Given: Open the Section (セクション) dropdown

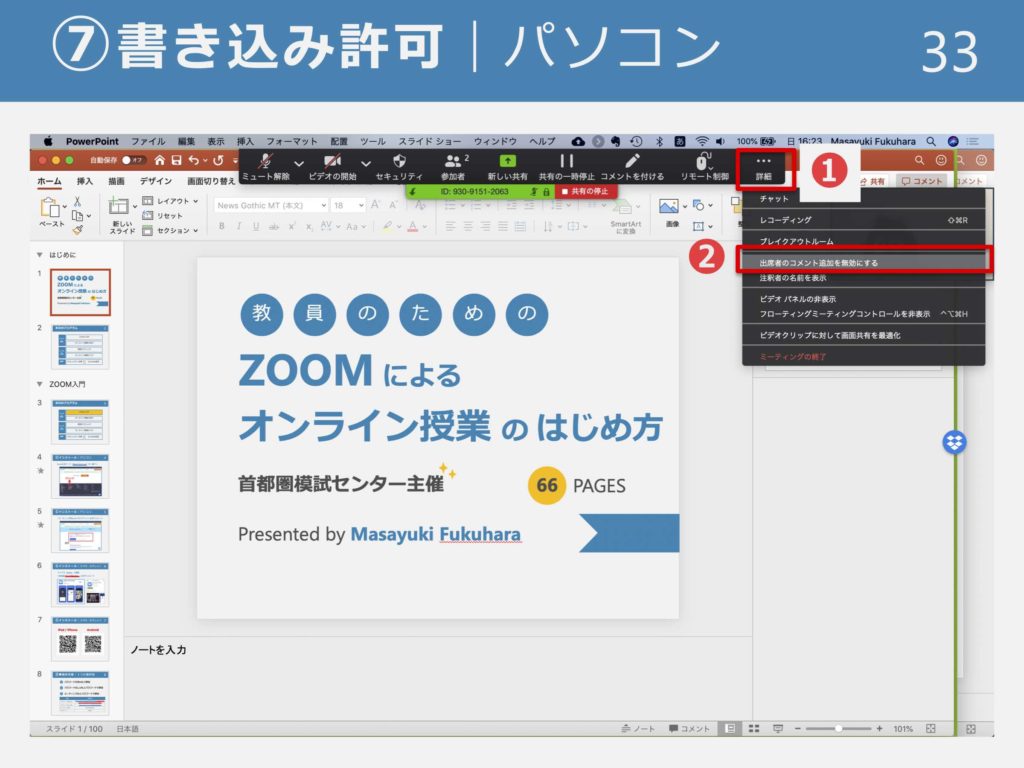Looking at the screenshot, I should coord(170,230).
